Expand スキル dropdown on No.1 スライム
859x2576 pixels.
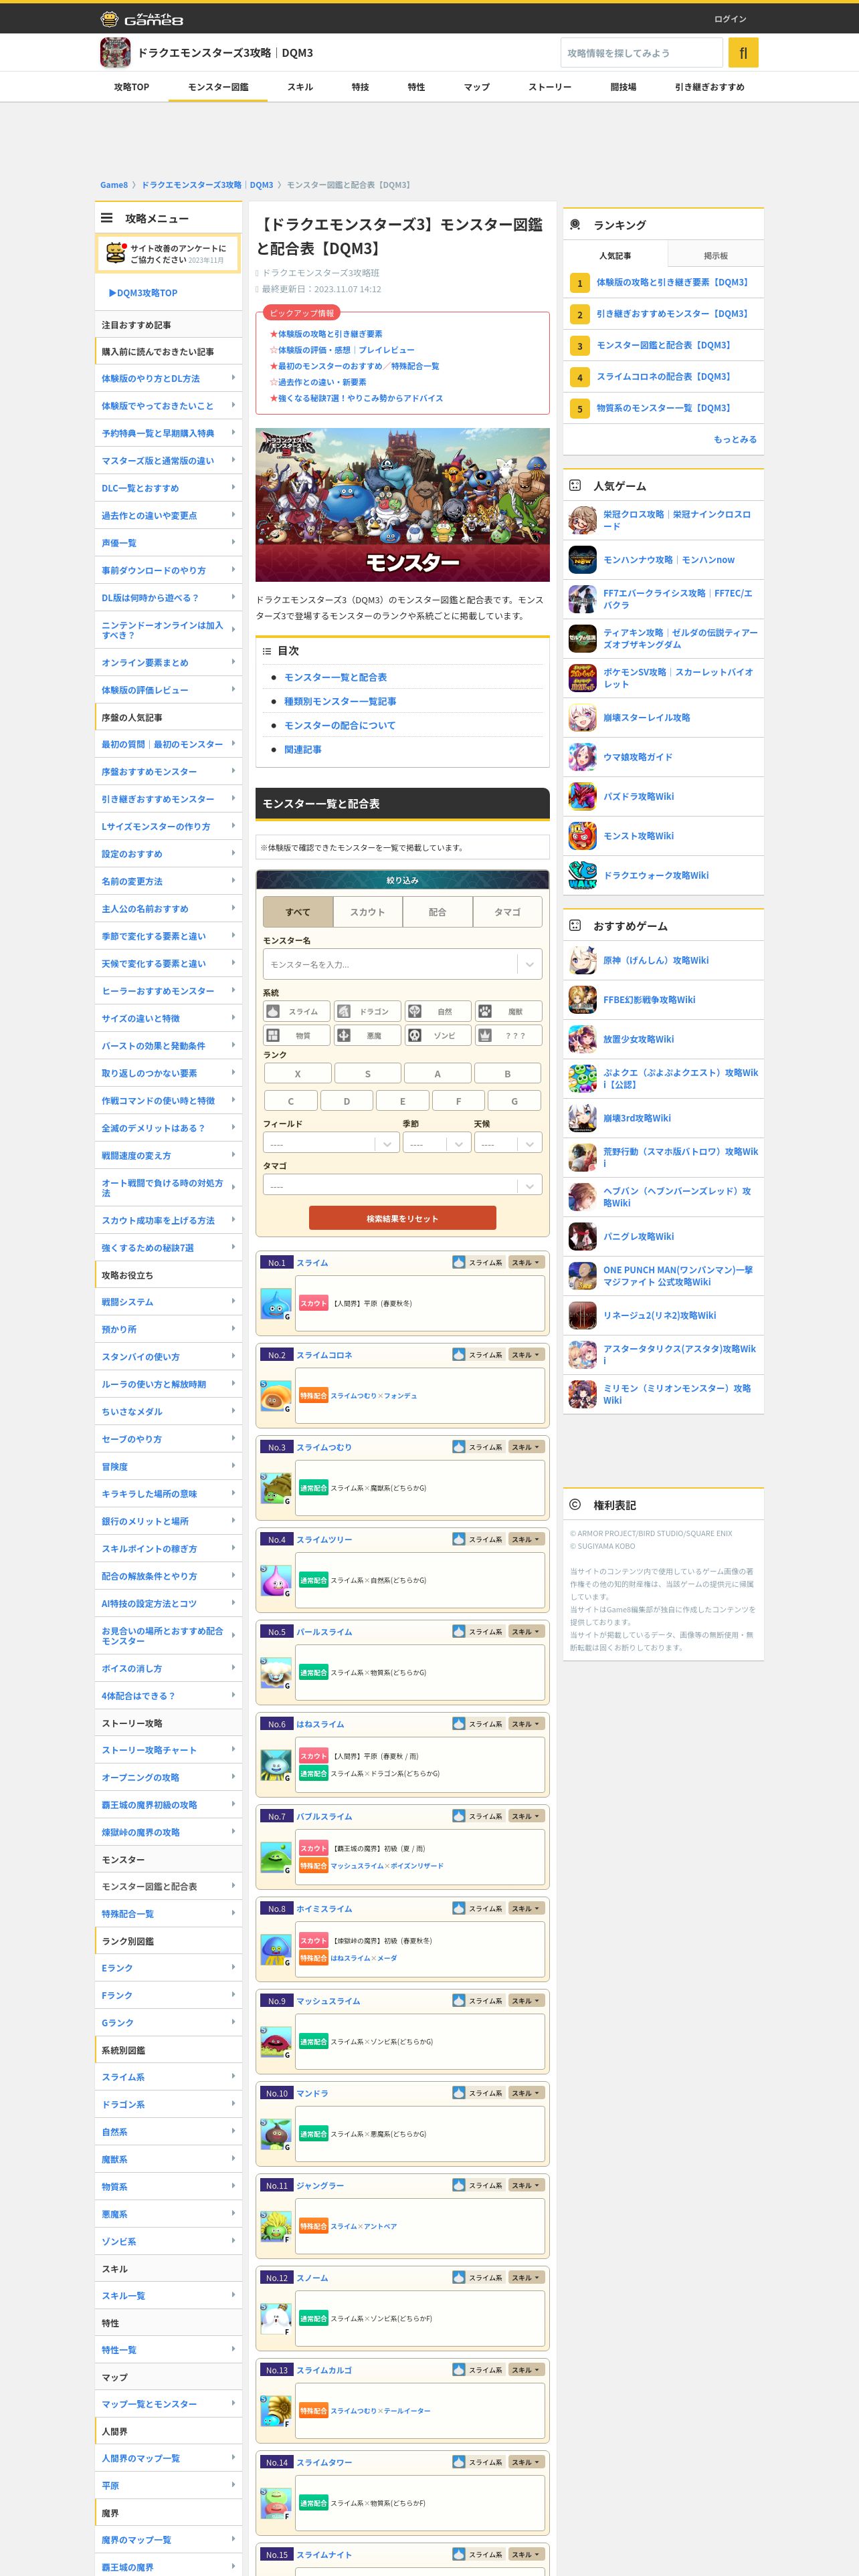526,1263
